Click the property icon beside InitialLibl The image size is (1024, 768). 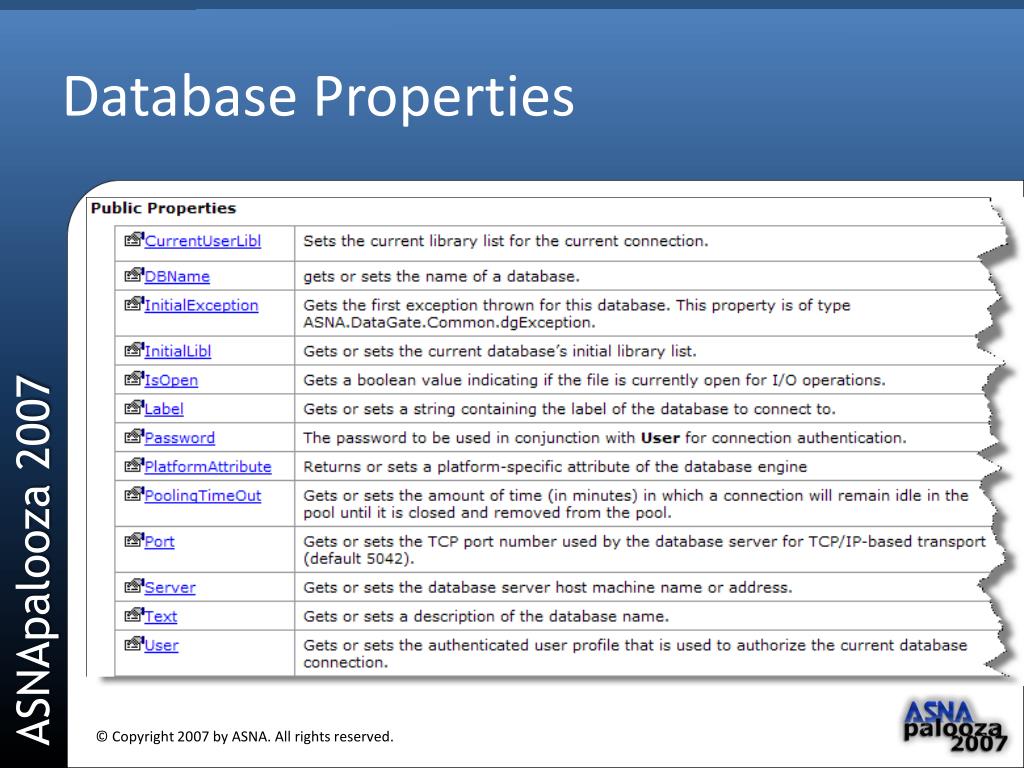pos(134,349)
